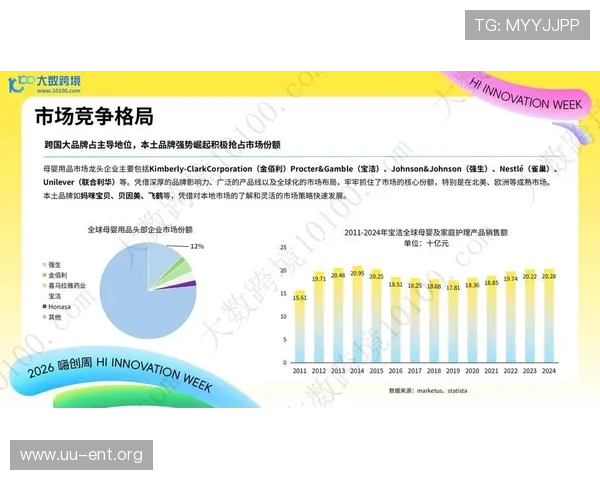Click the 17.81 value on the 2019 bar
The width and height of the screenshot is (600, 480).
453,287
